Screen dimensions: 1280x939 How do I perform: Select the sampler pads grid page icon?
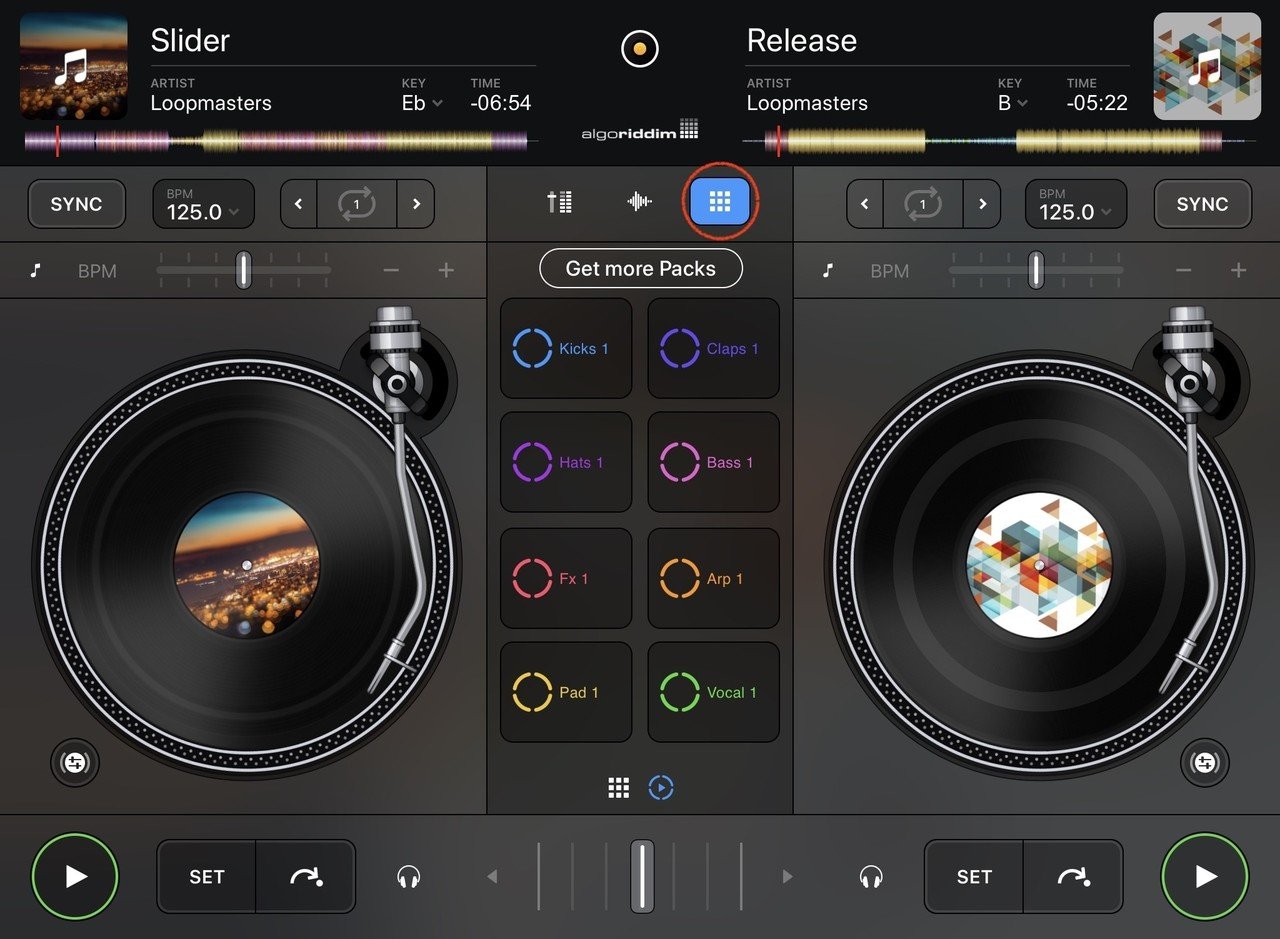tap(619, 788)
